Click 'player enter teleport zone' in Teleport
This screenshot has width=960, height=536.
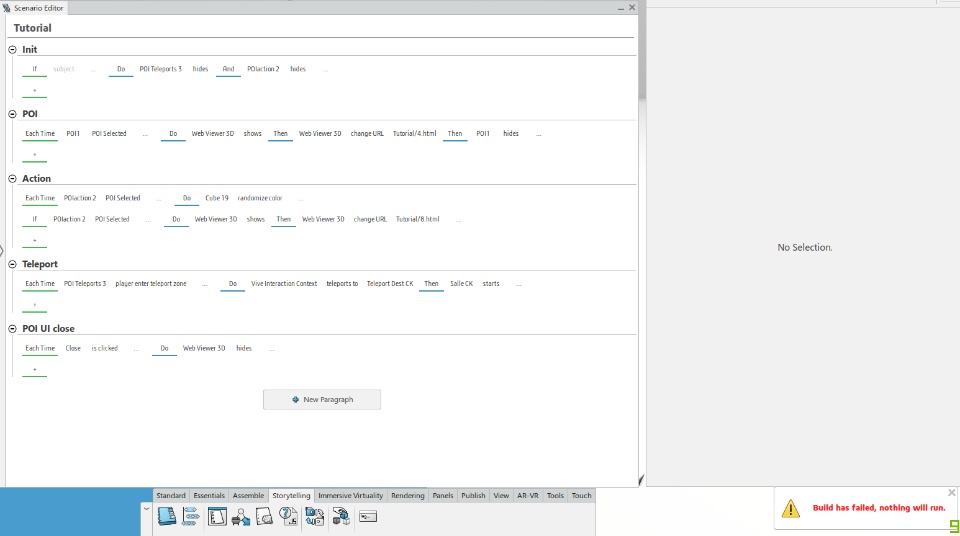pos(151,284)
